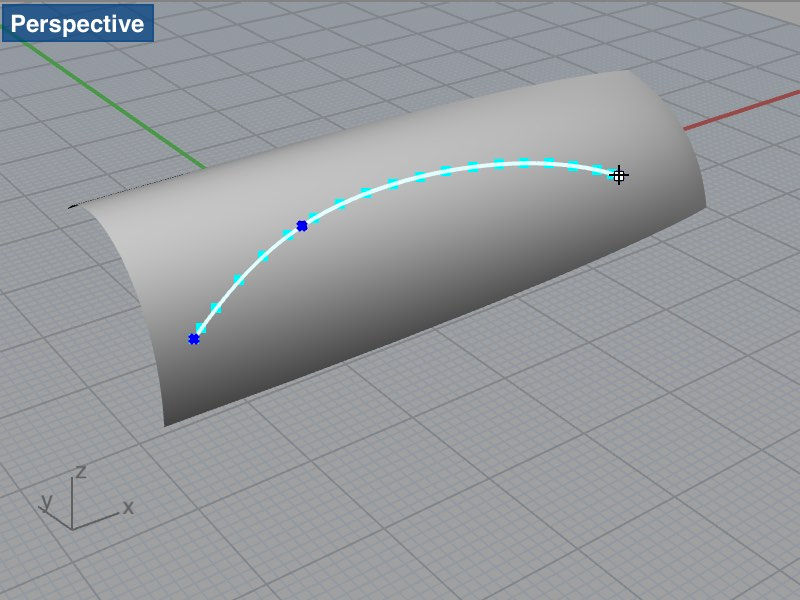The height and width of the screenshot is (600, 800).
Task: Click the y label on the axis icon
Action: [46, 501]
